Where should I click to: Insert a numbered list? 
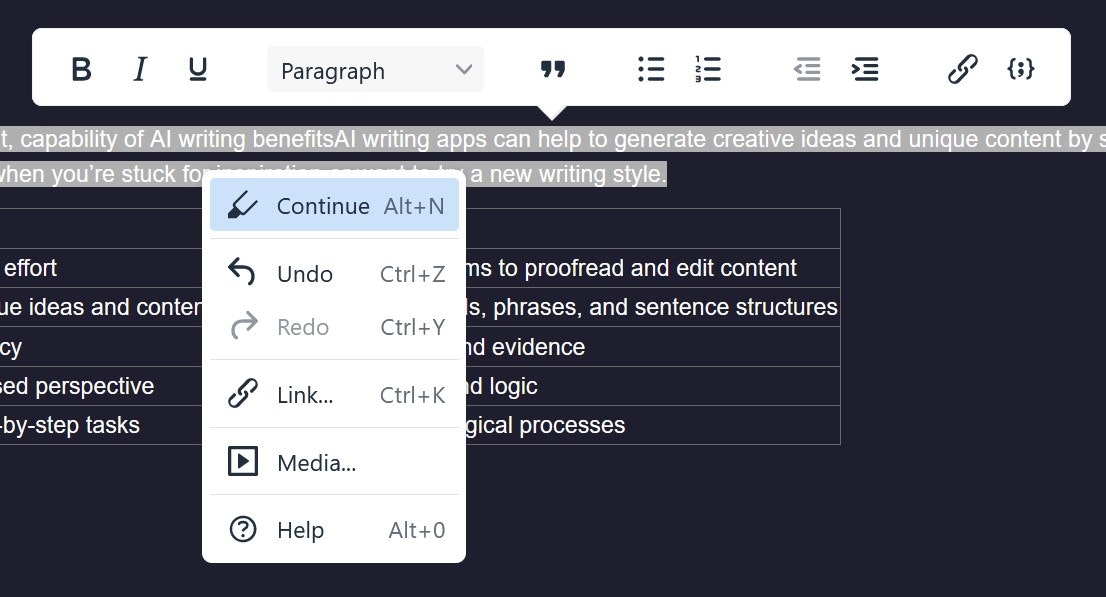[x=708, y=69]
